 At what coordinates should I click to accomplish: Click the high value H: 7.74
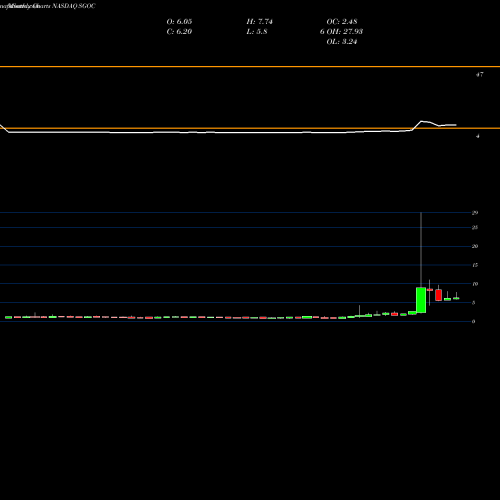(260, 21)
